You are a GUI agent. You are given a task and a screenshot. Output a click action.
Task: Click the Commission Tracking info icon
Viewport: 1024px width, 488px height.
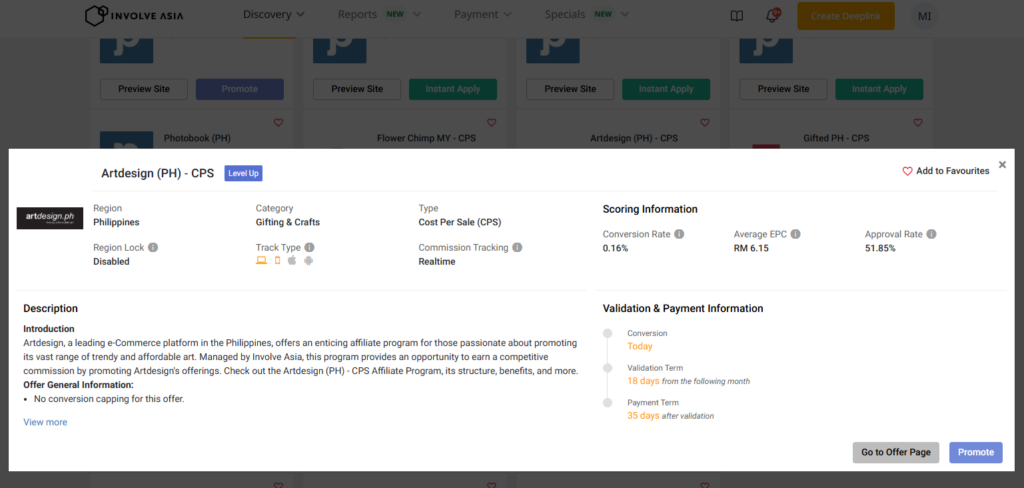click(x=517, y=247)
